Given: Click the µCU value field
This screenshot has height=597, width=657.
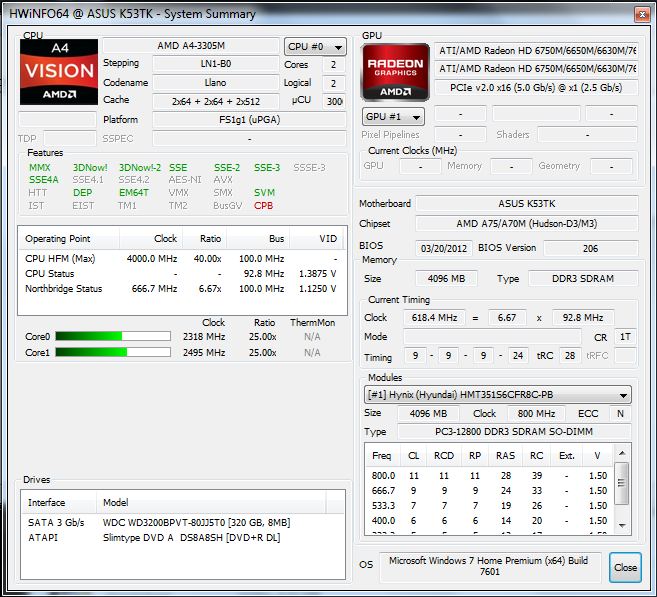Looking at the screenshot, I should tap(334, 101).
